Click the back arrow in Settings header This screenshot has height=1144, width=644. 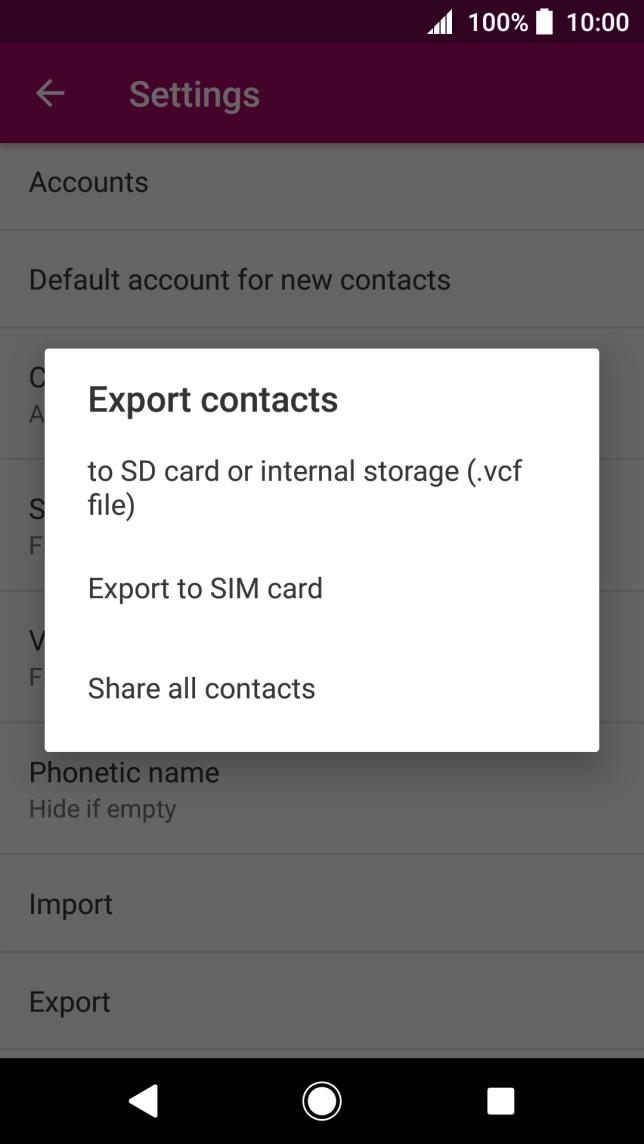pos(49,93)
